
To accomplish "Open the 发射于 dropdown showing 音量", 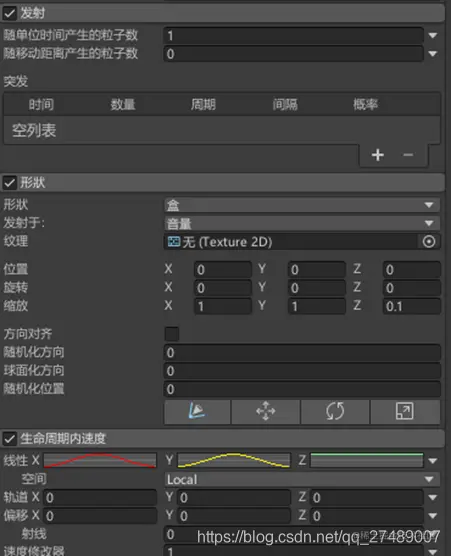I will [302, 223].
